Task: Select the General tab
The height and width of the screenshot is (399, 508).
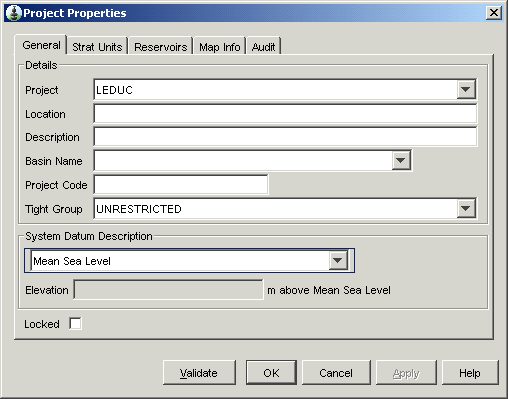Action: (41, 45)
